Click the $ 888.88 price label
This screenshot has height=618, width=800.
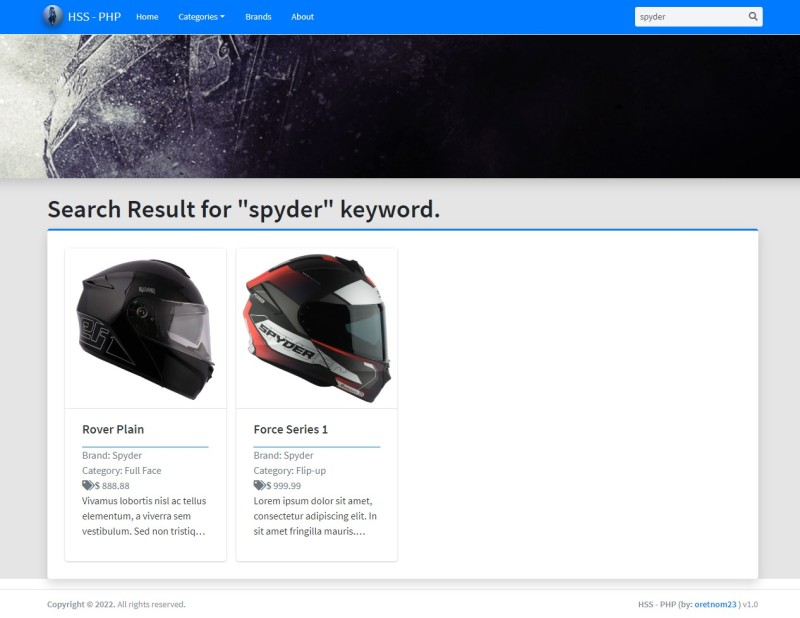point(112,486)
